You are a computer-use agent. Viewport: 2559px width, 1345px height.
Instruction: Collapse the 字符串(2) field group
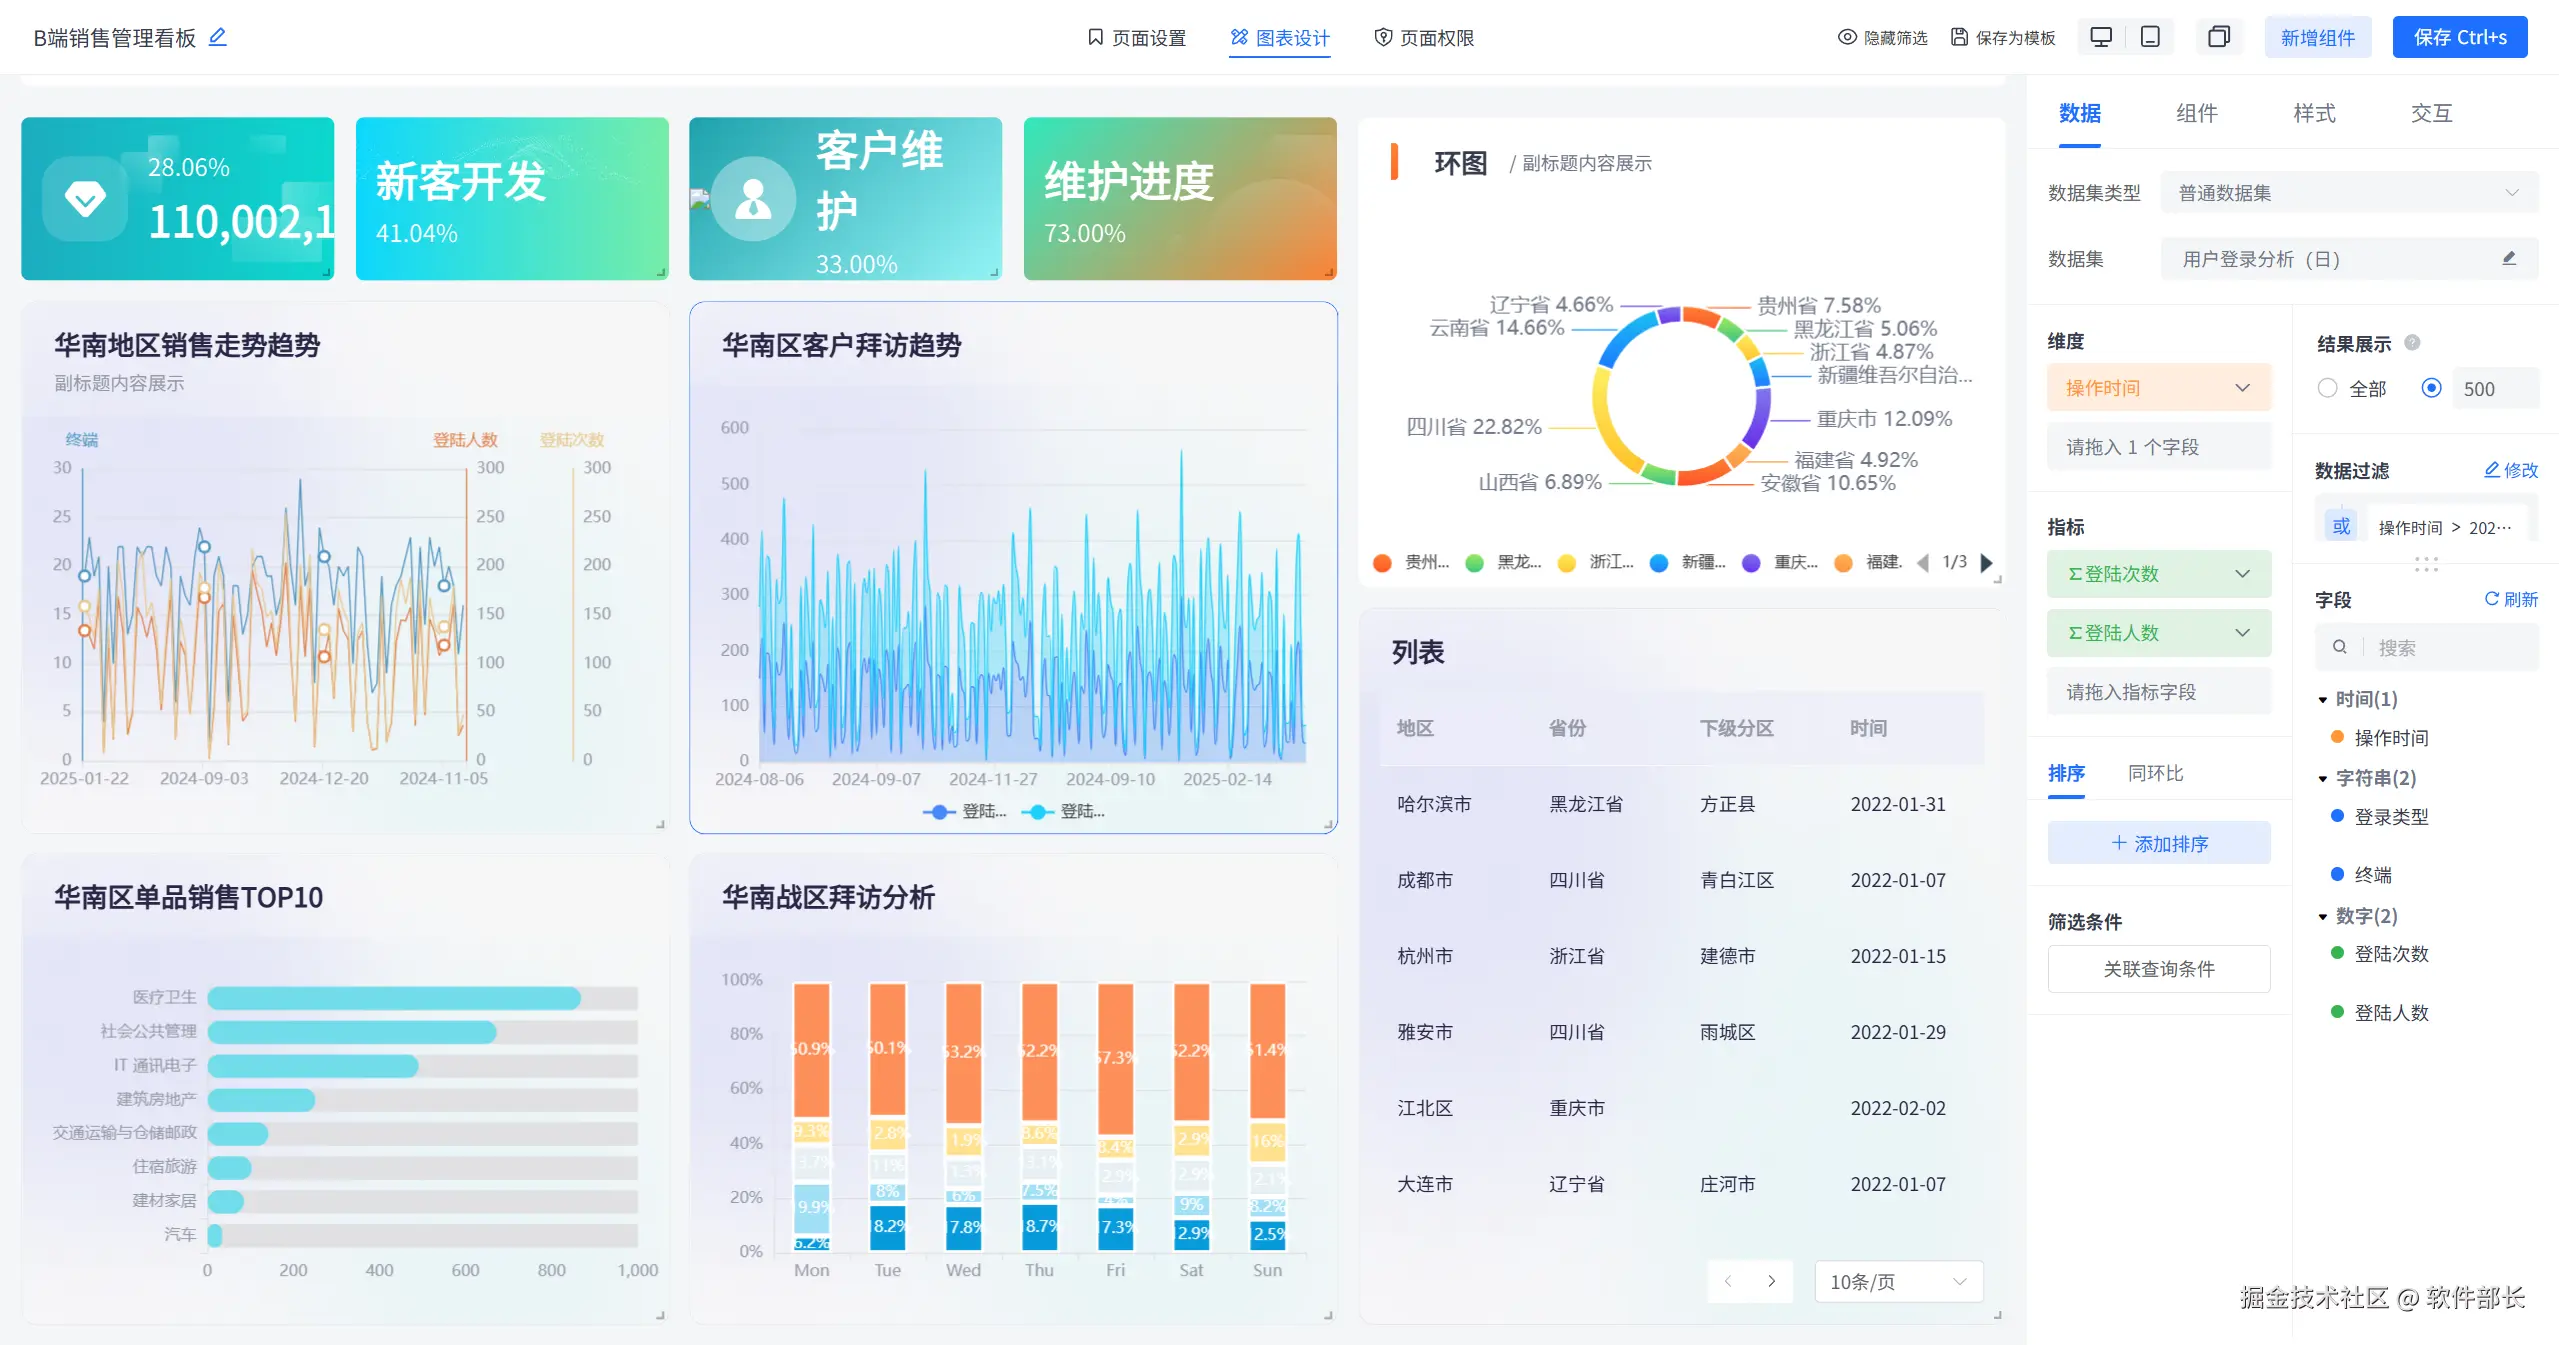click(x=2323, y=779)
